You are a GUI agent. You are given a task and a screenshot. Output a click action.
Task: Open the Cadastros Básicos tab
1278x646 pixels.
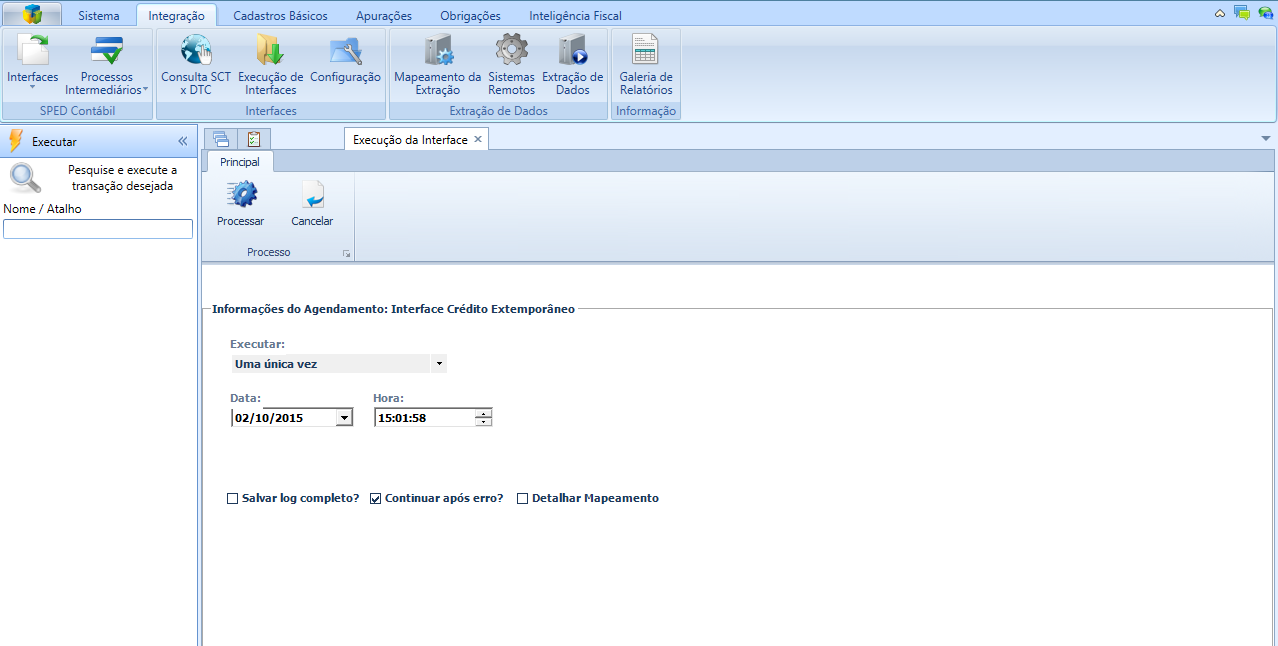(x=280, y=16)
